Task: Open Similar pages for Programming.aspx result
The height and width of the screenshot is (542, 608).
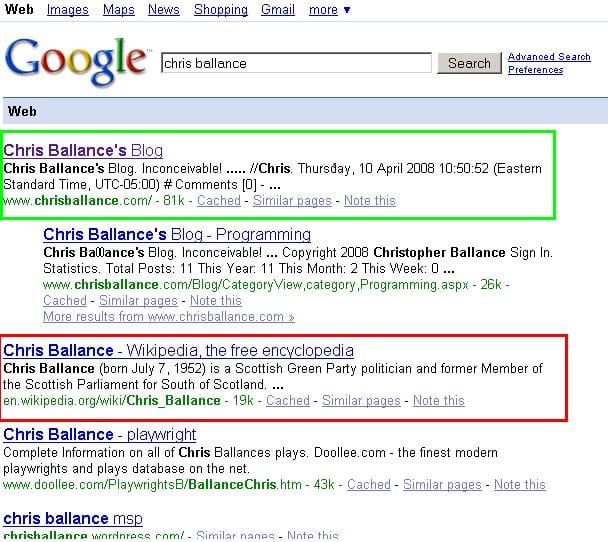Action: pyautogui.click(x=138, y=300)
